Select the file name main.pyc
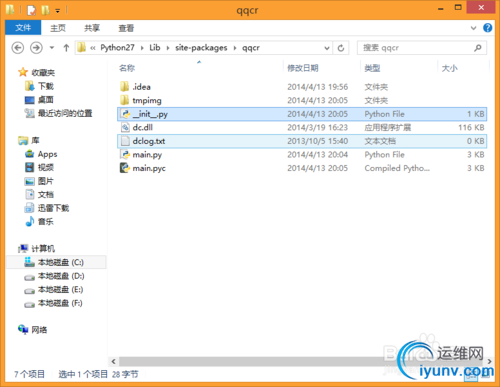Screen dimensions: 500x387 (149, 168)
